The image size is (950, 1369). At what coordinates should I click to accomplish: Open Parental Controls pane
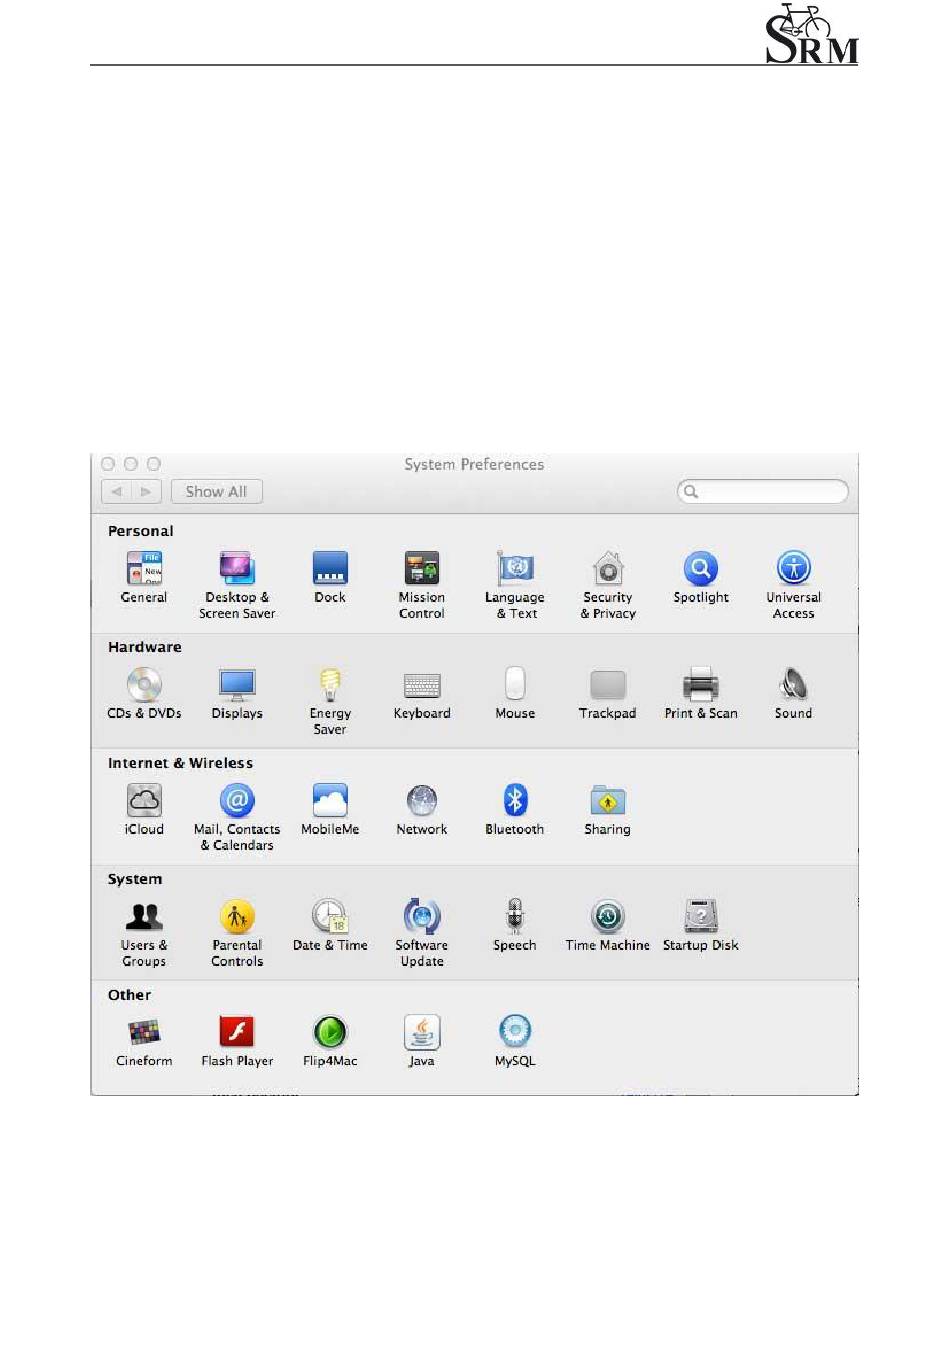click(237, 933)
